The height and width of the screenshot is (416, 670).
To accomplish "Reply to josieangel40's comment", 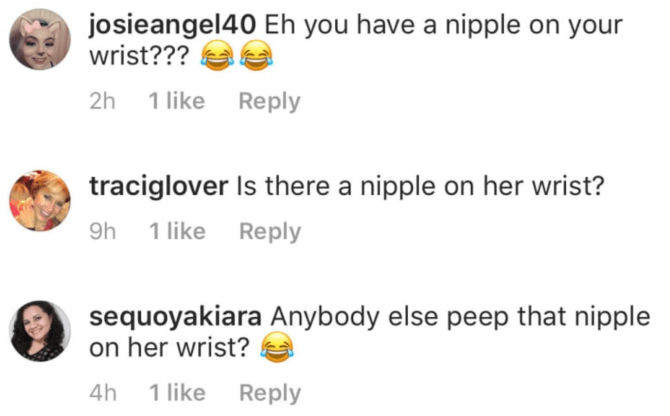I will pos(270,102).
